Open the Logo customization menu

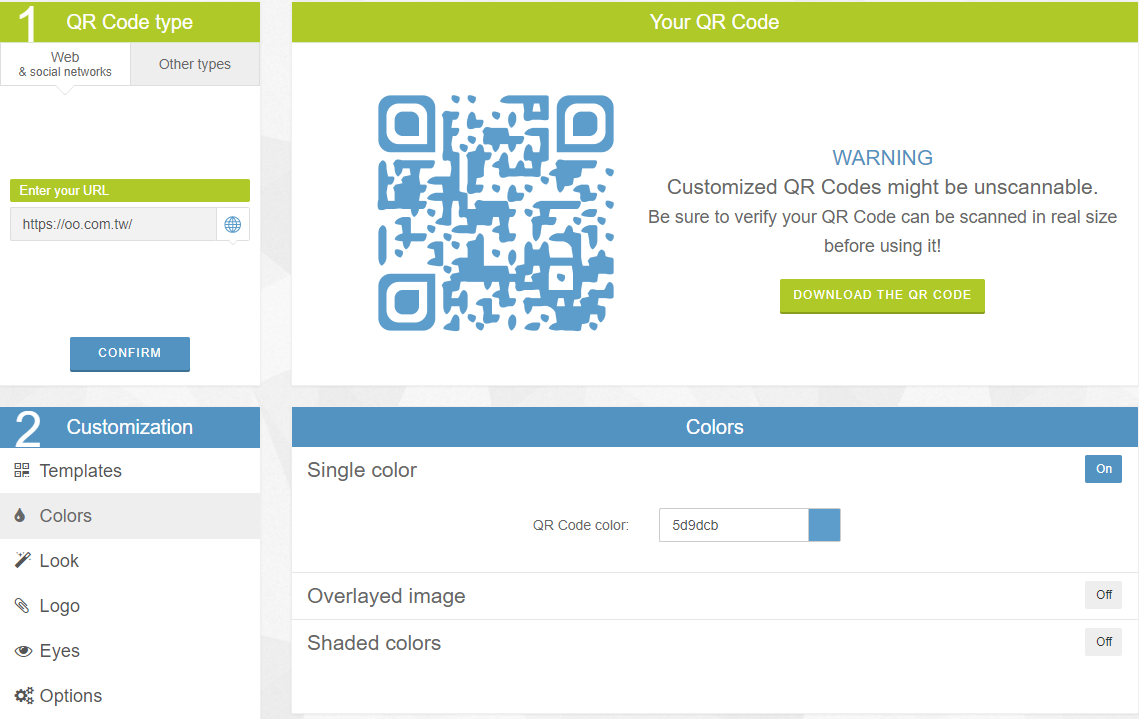coord(130,606)
